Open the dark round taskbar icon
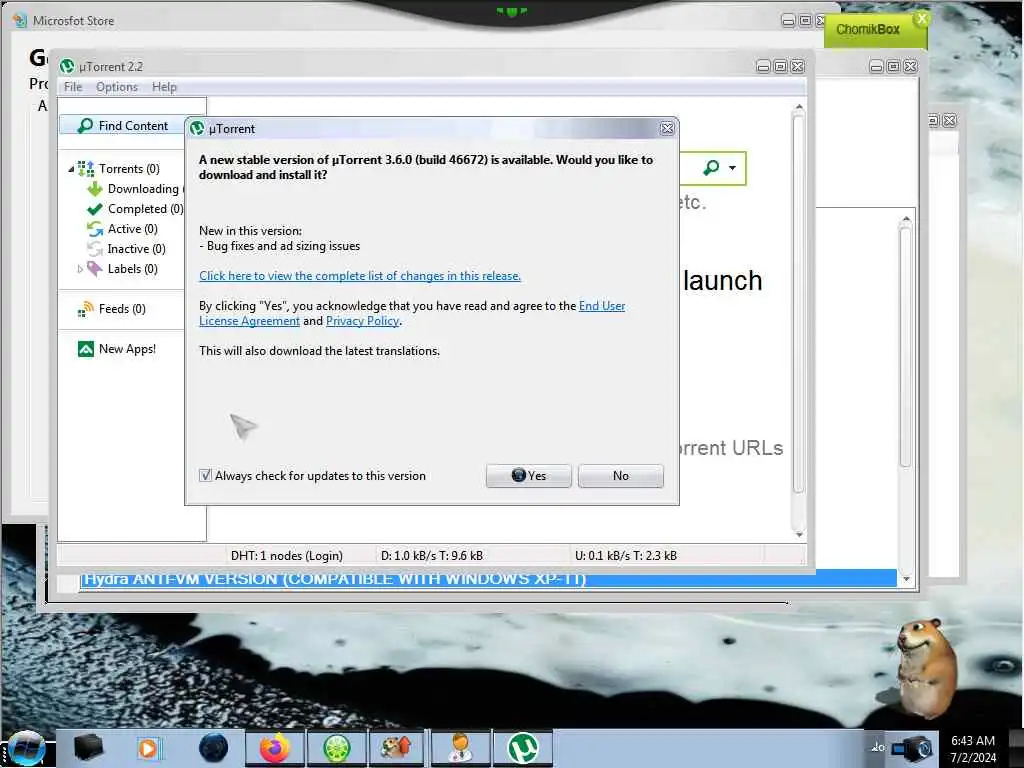This screenshot has width=1024, height=768. click(x=213, y=748)
